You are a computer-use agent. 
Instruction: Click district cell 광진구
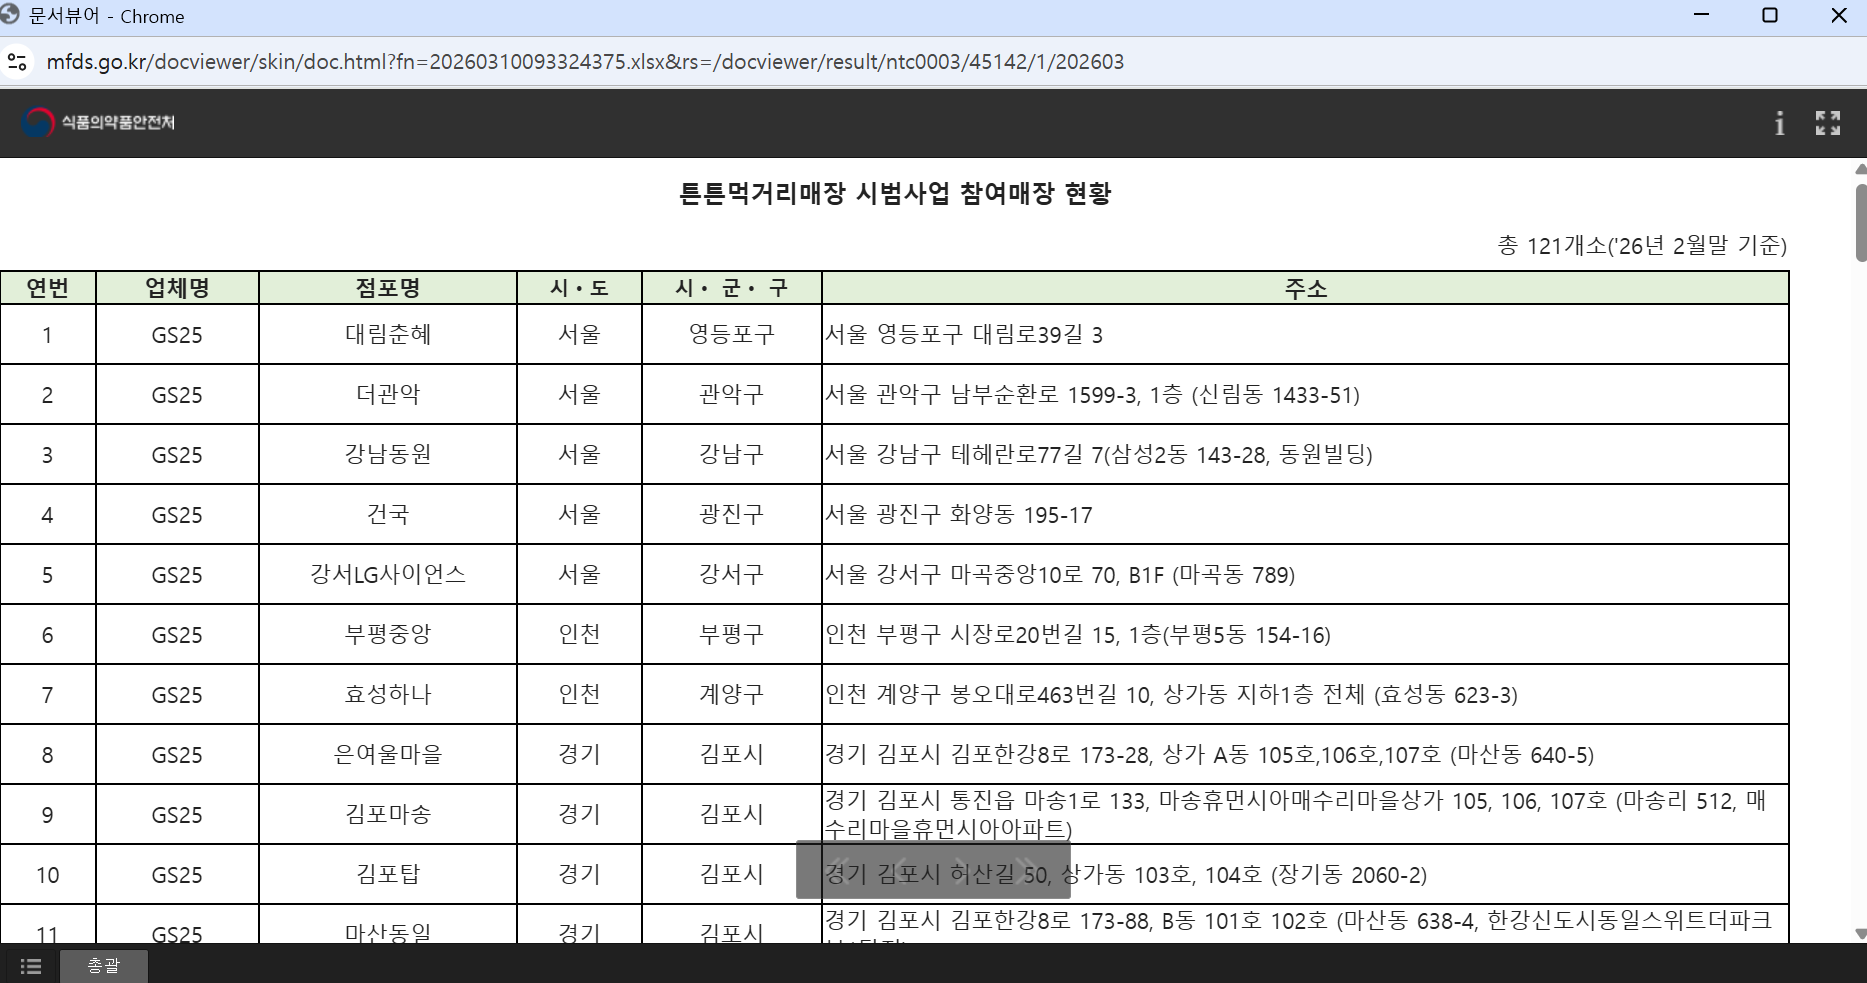pos(732,514)
